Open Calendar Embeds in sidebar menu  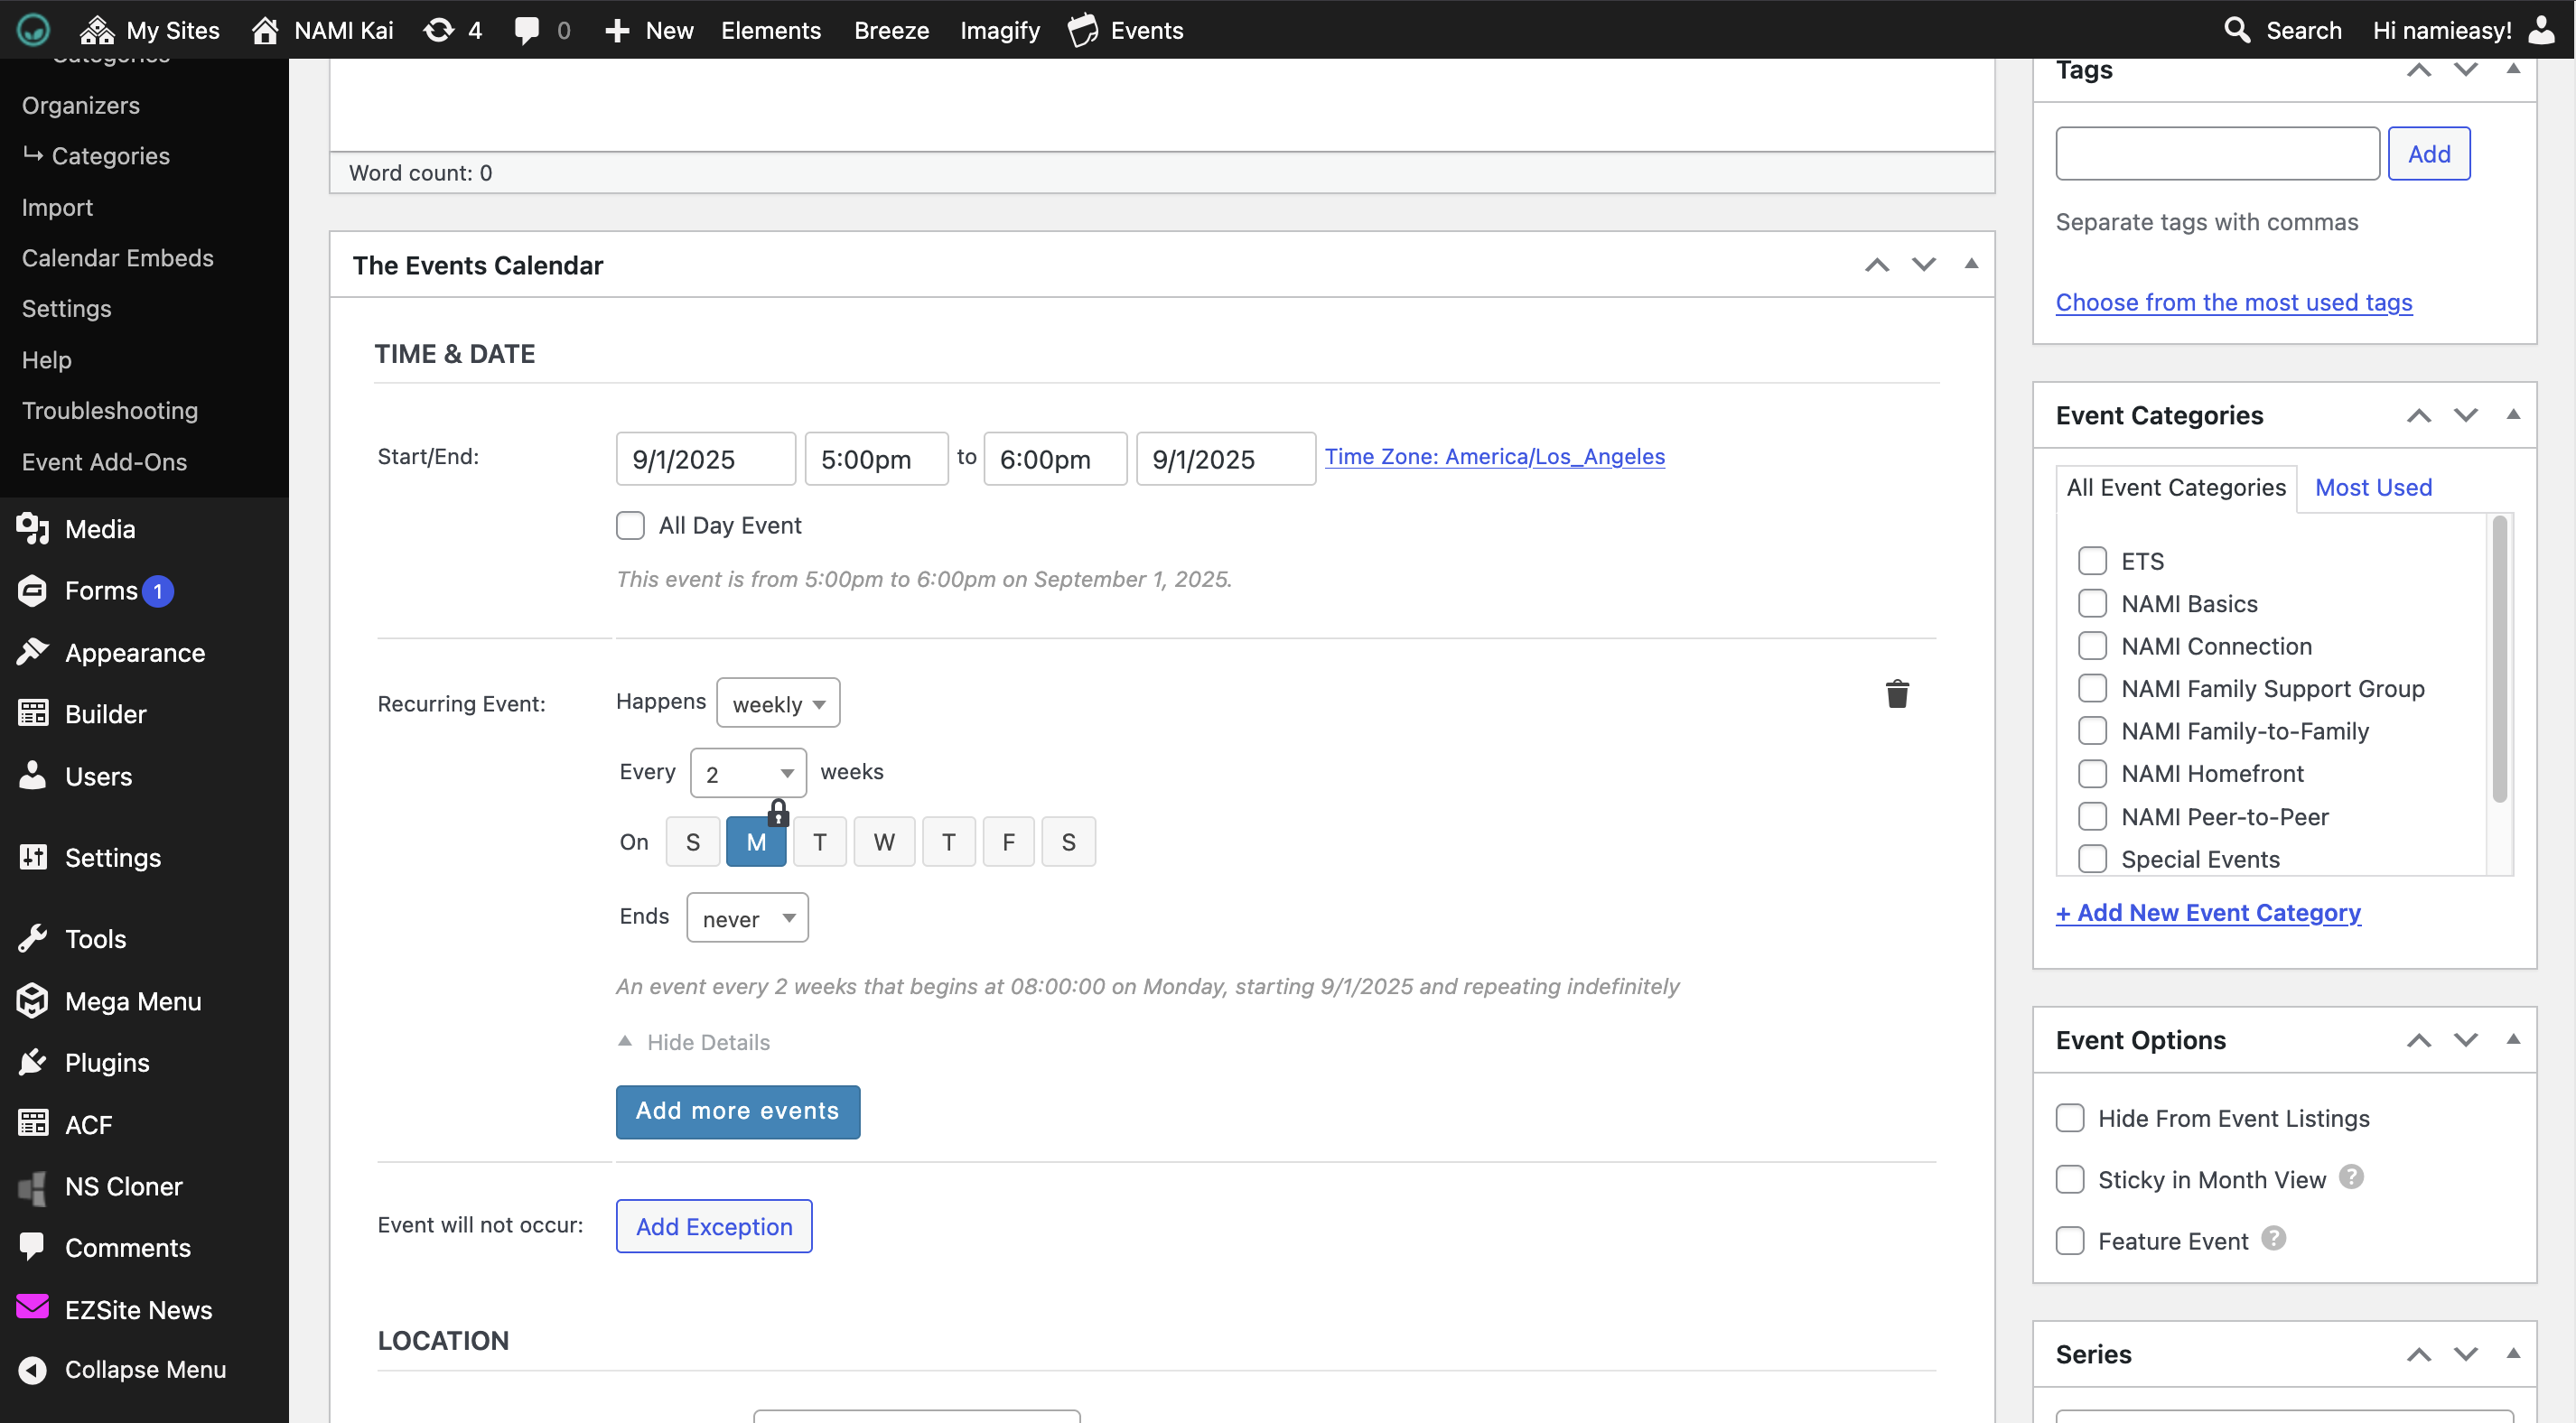117,257
